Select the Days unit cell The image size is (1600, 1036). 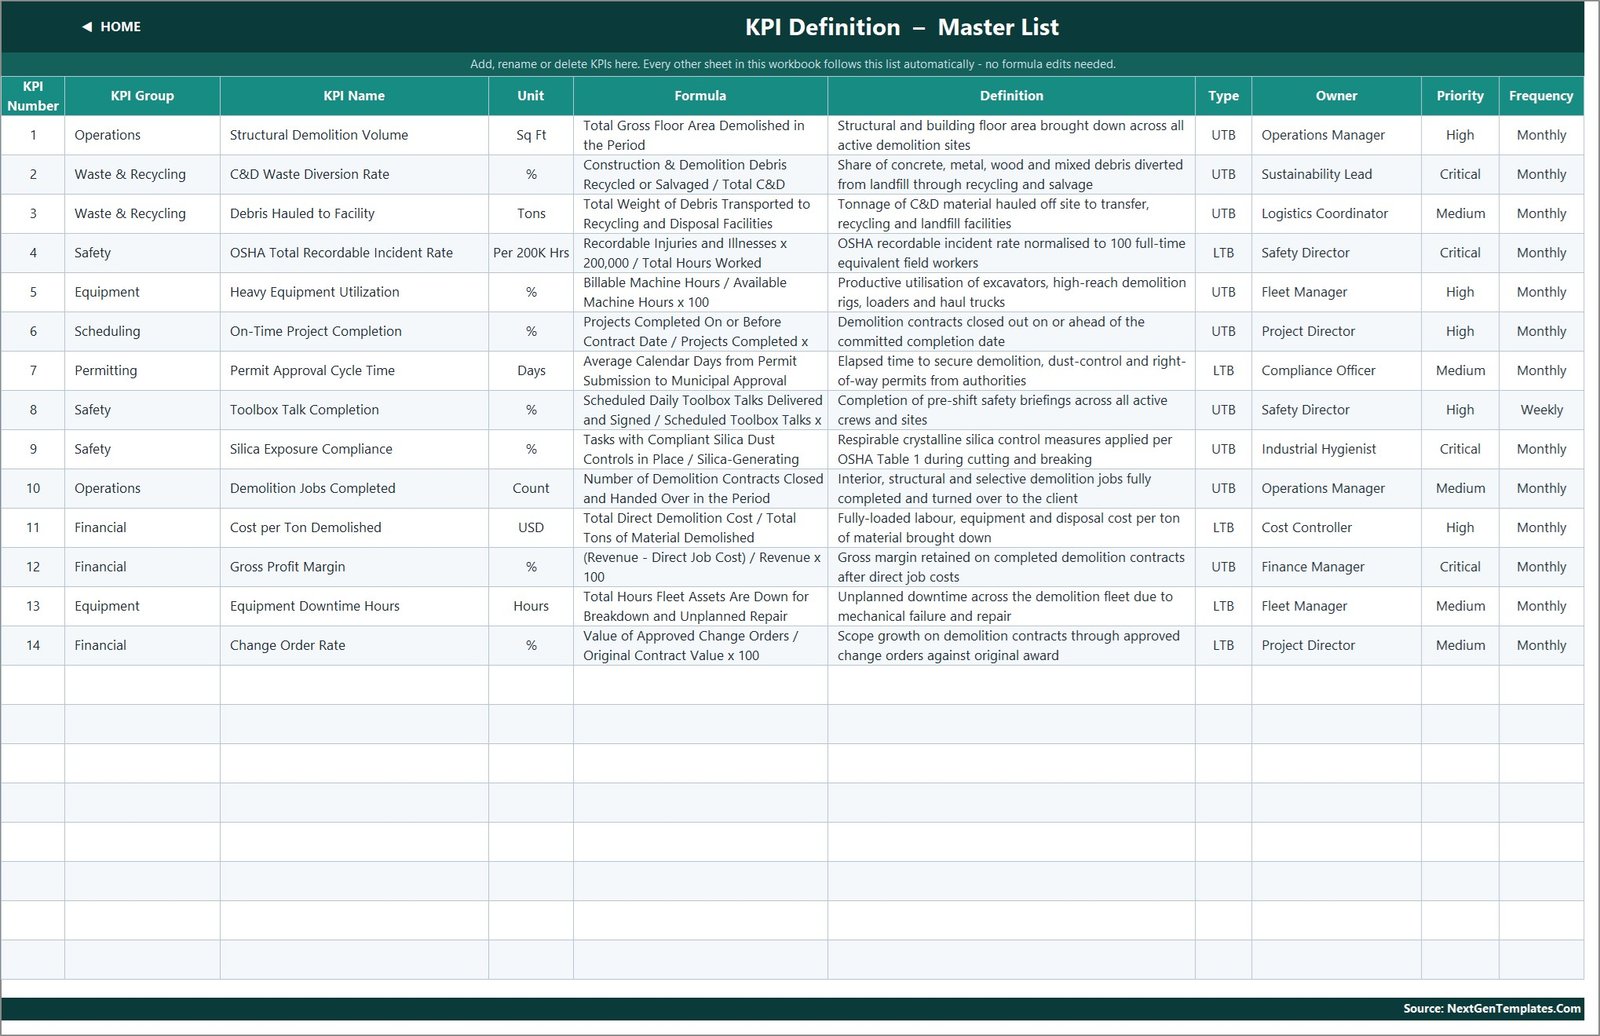click(x=531, y=370)
